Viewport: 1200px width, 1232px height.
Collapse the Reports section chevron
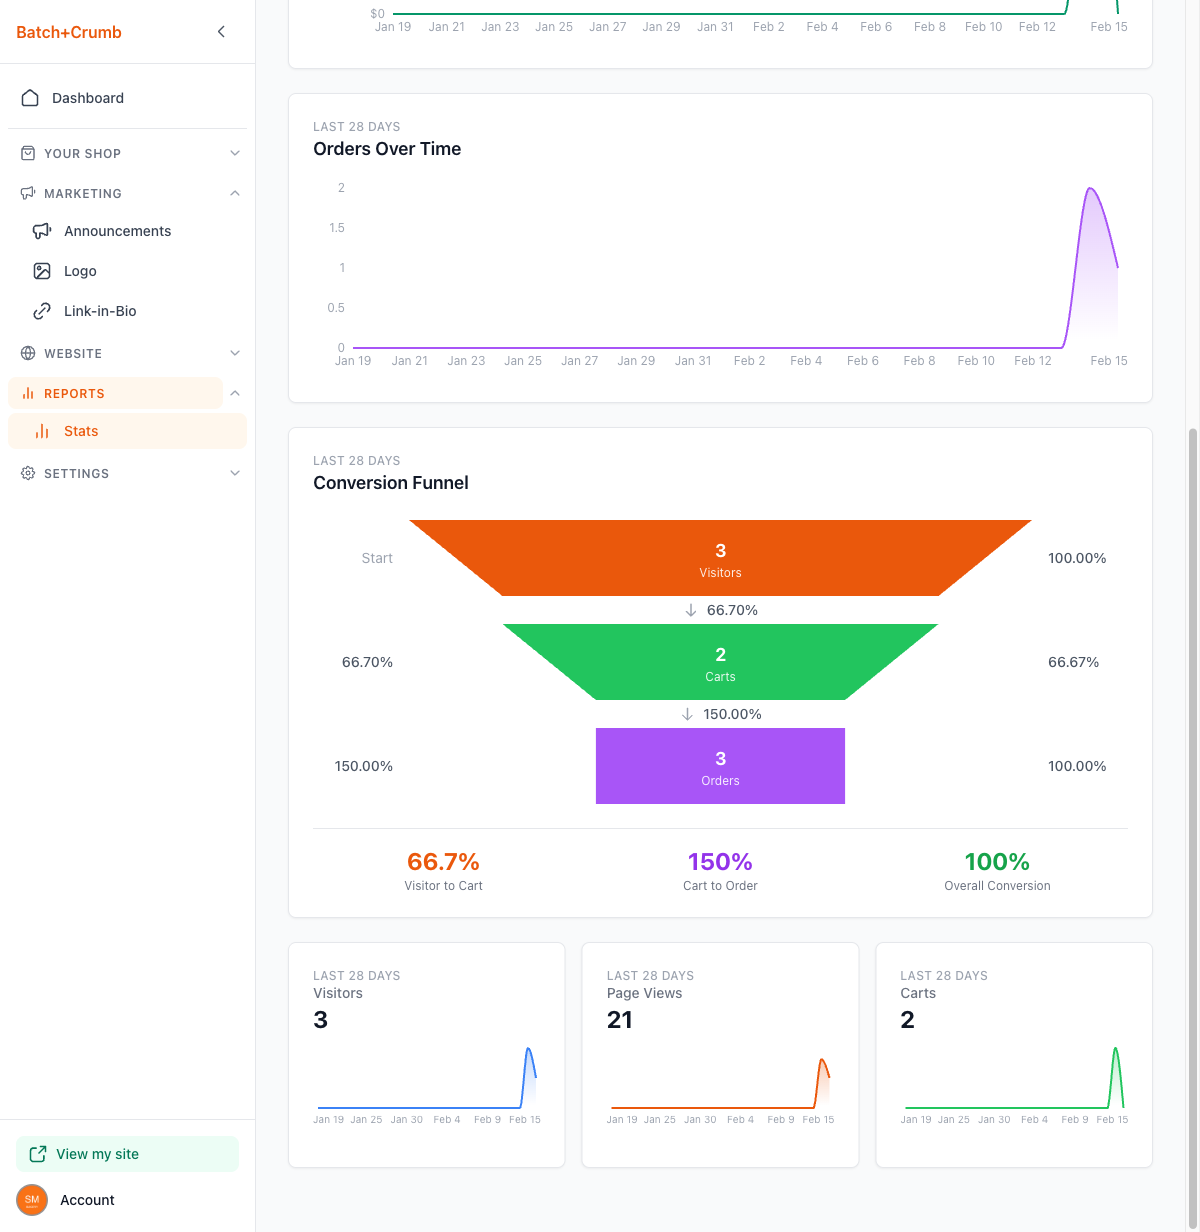point(235,393)
